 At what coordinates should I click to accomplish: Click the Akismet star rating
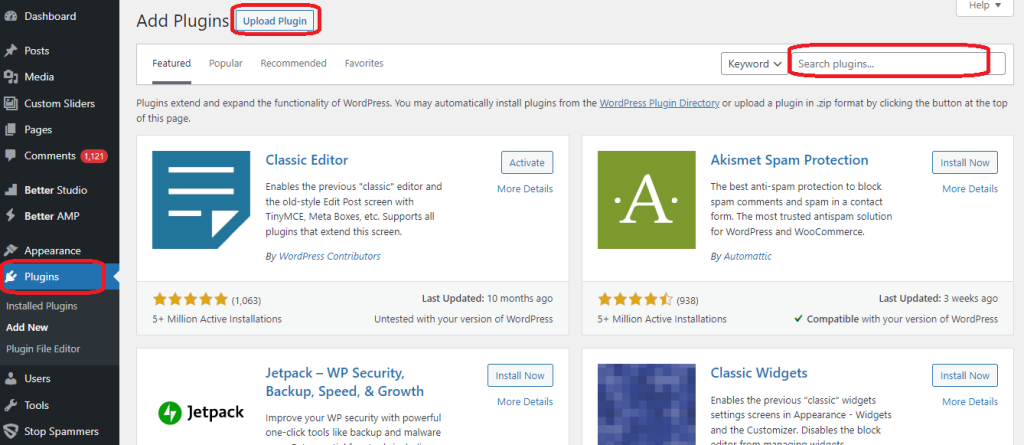(635, 300)
